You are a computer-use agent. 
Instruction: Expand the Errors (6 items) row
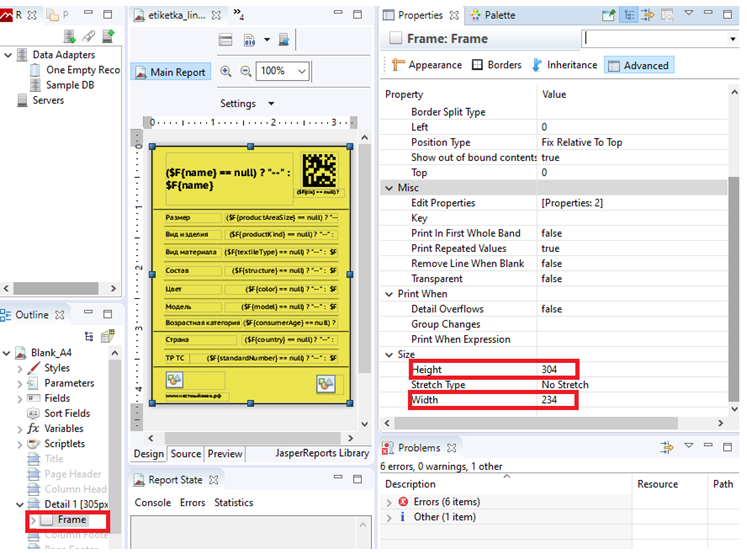point(389,503)
